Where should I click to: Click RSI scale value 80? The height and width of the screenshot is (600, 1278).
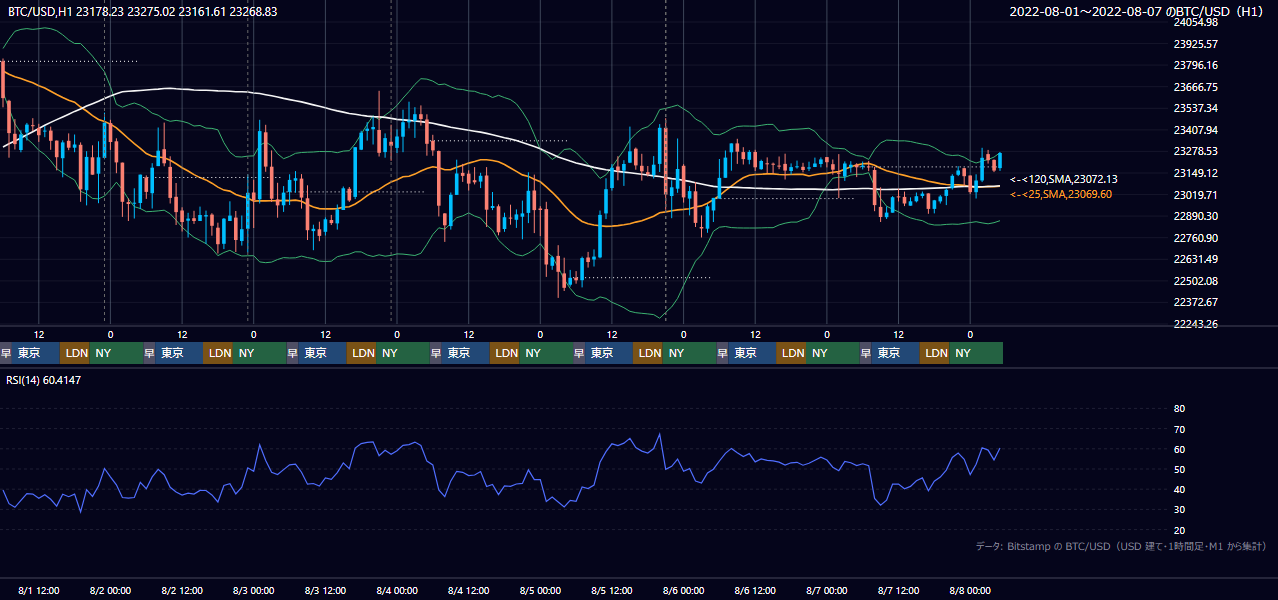pyautogui.click(x=1179, y=409)
